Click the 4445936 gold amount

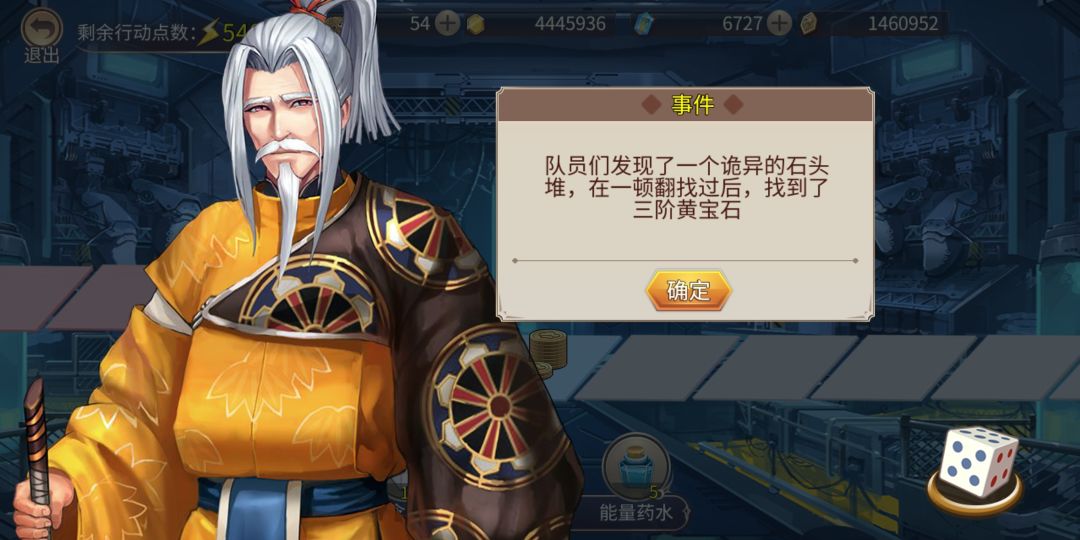click(x=570, y=24)
